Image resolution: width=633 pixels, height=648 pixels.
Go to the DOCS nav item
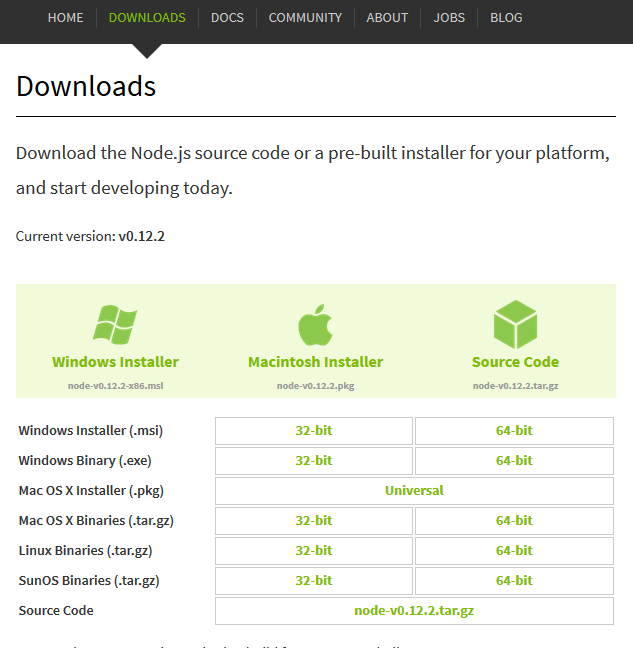(227, 18)
